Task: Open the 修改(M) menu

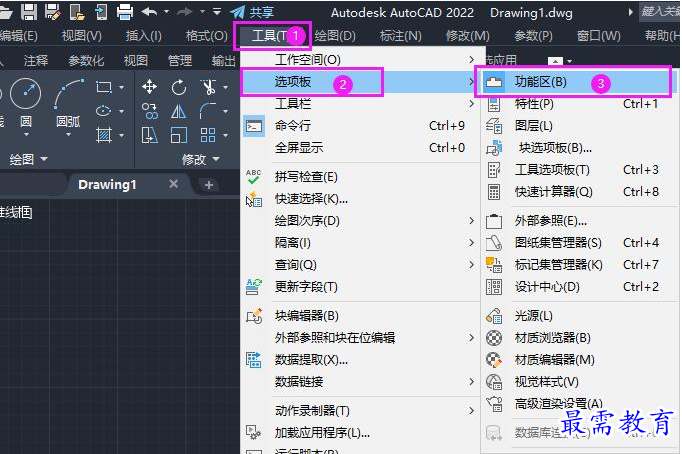Action: 468,36
